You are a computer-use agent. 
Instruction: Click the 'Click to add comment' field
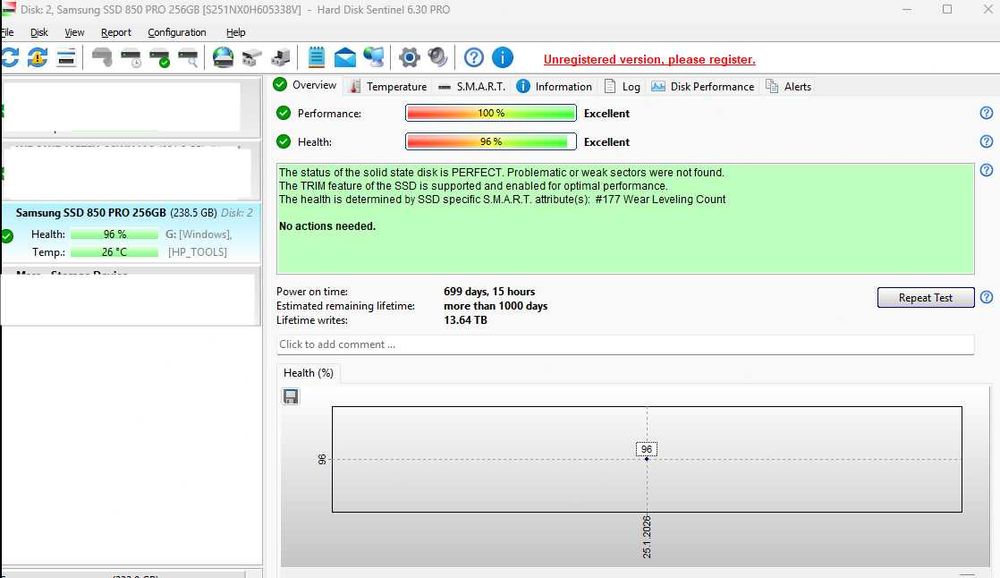coord(625,345)
